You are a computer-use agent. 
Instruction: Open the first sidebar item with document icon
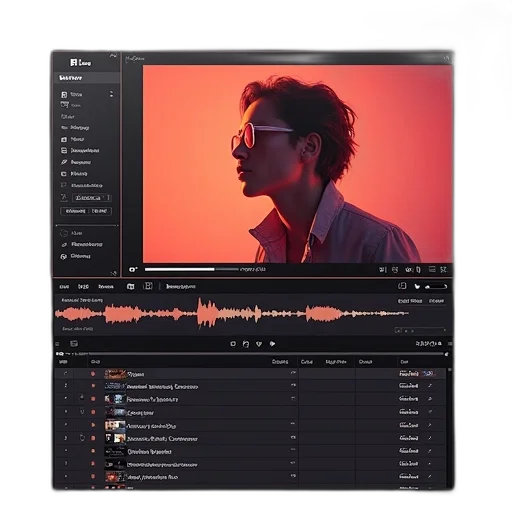tap(72, 95)
